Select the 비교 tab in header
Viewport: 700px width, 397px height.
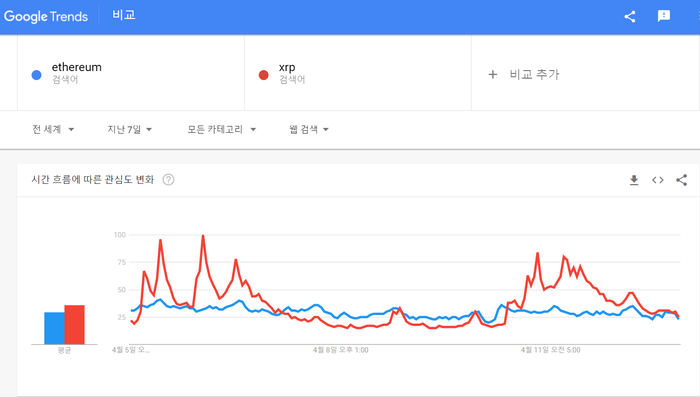tap(124, 15)
